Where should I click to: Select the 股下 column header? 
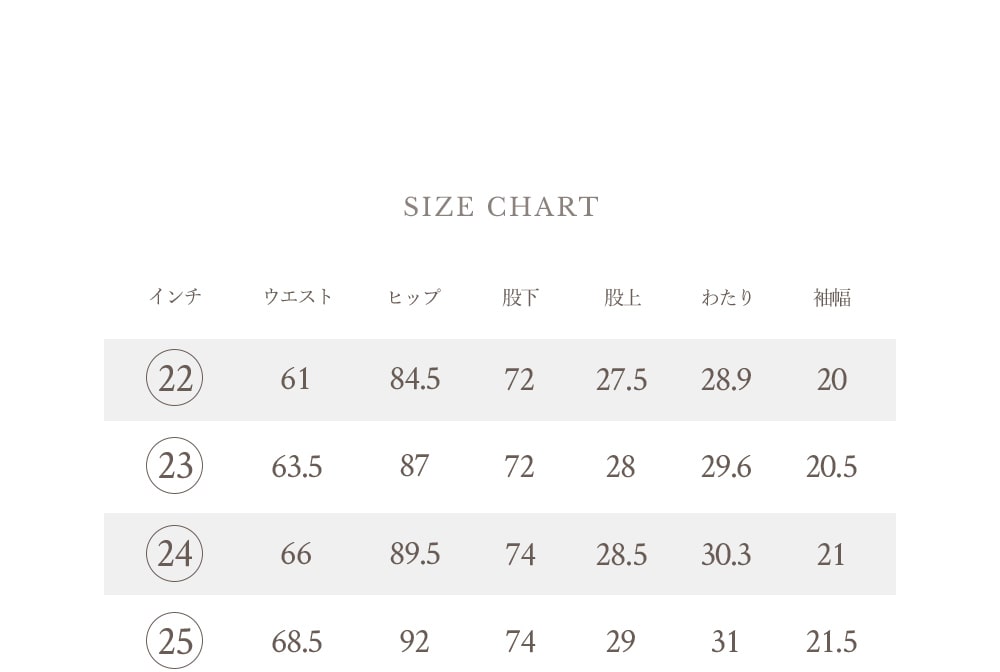520,297
